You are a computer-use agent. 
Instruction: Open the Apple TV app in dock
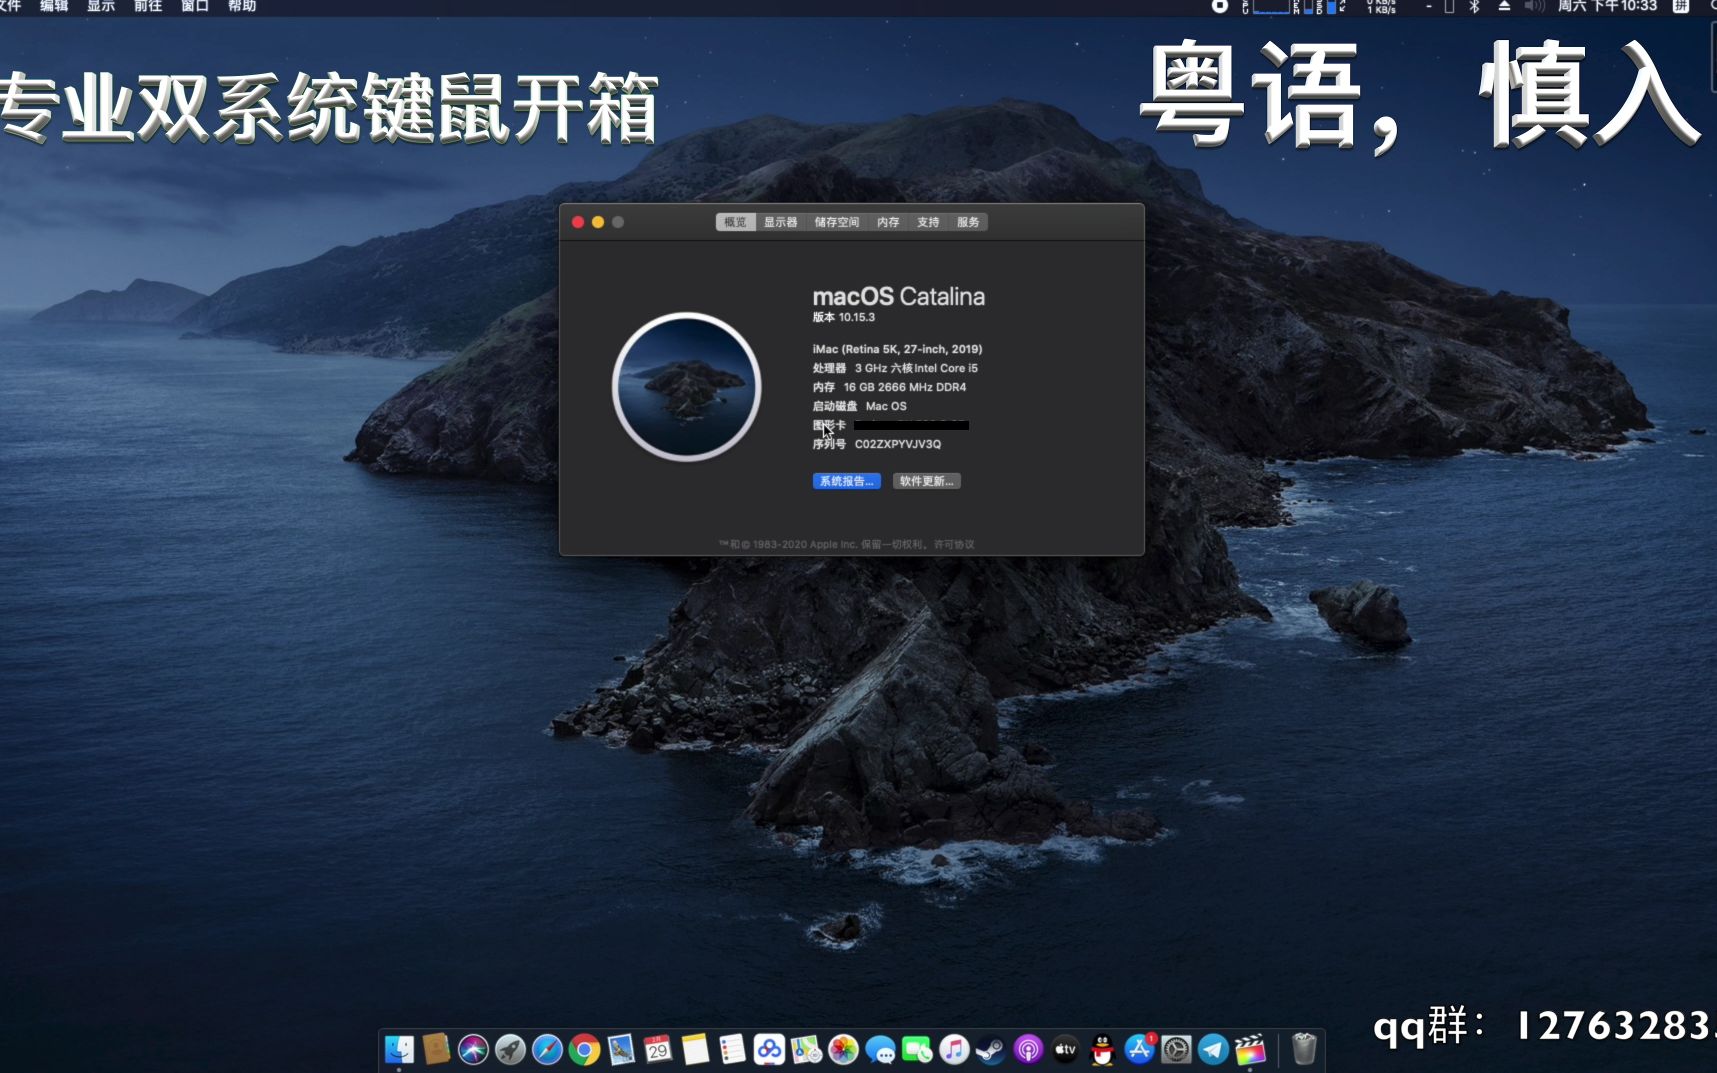click(1065, 1049)
